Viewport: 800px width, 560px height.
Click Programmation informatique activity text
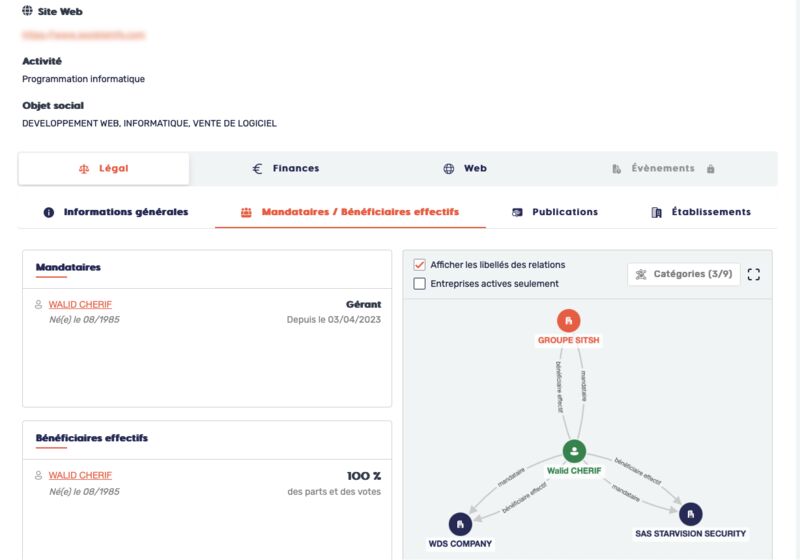click(x=83, y=79)
